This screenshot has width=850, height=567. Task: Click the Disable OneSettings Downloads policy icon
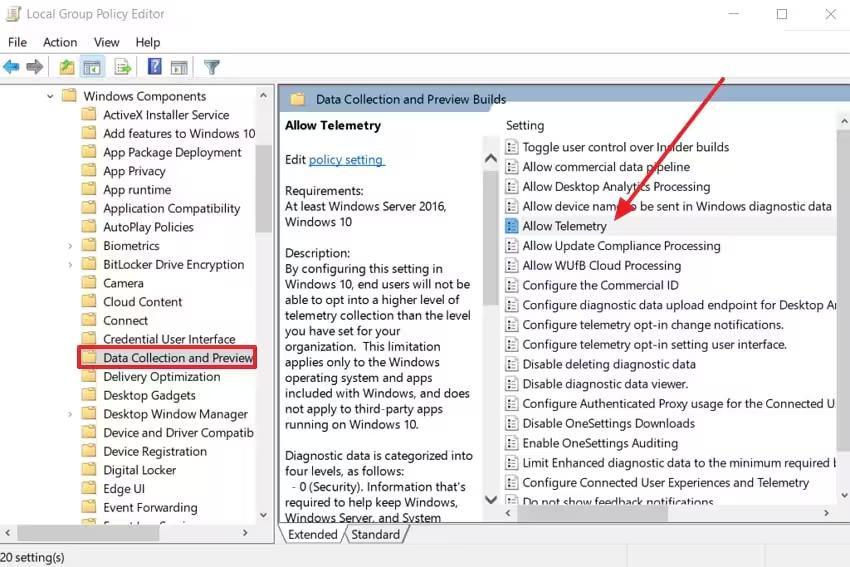point(511,423)
